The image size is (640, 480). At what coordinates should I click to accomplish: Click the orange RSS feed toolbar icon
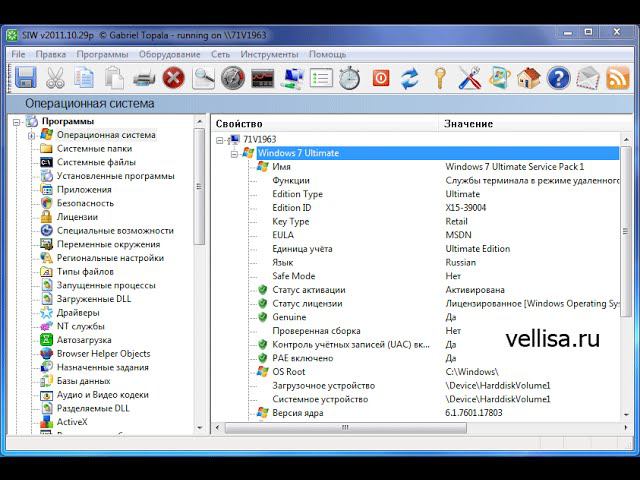point(617,78)
